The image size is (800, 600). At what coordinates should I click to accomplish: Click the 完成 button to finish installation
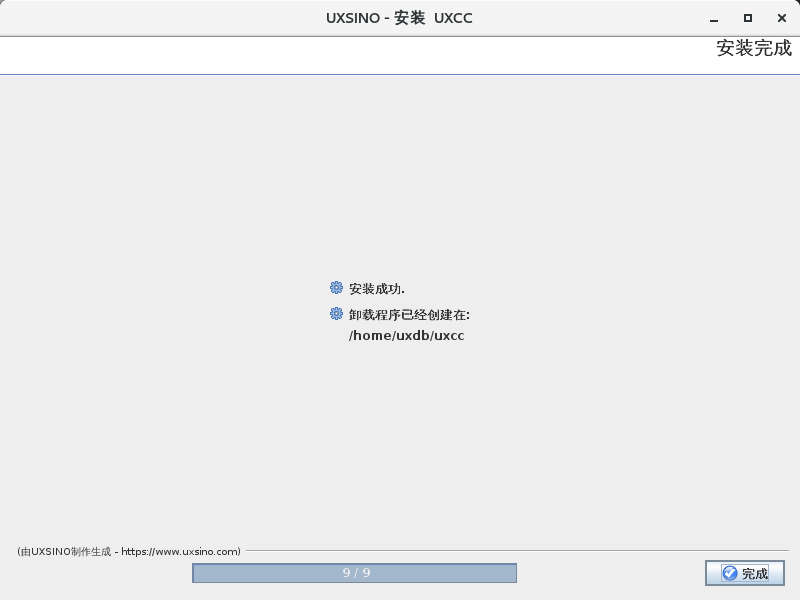coord(744,573)
